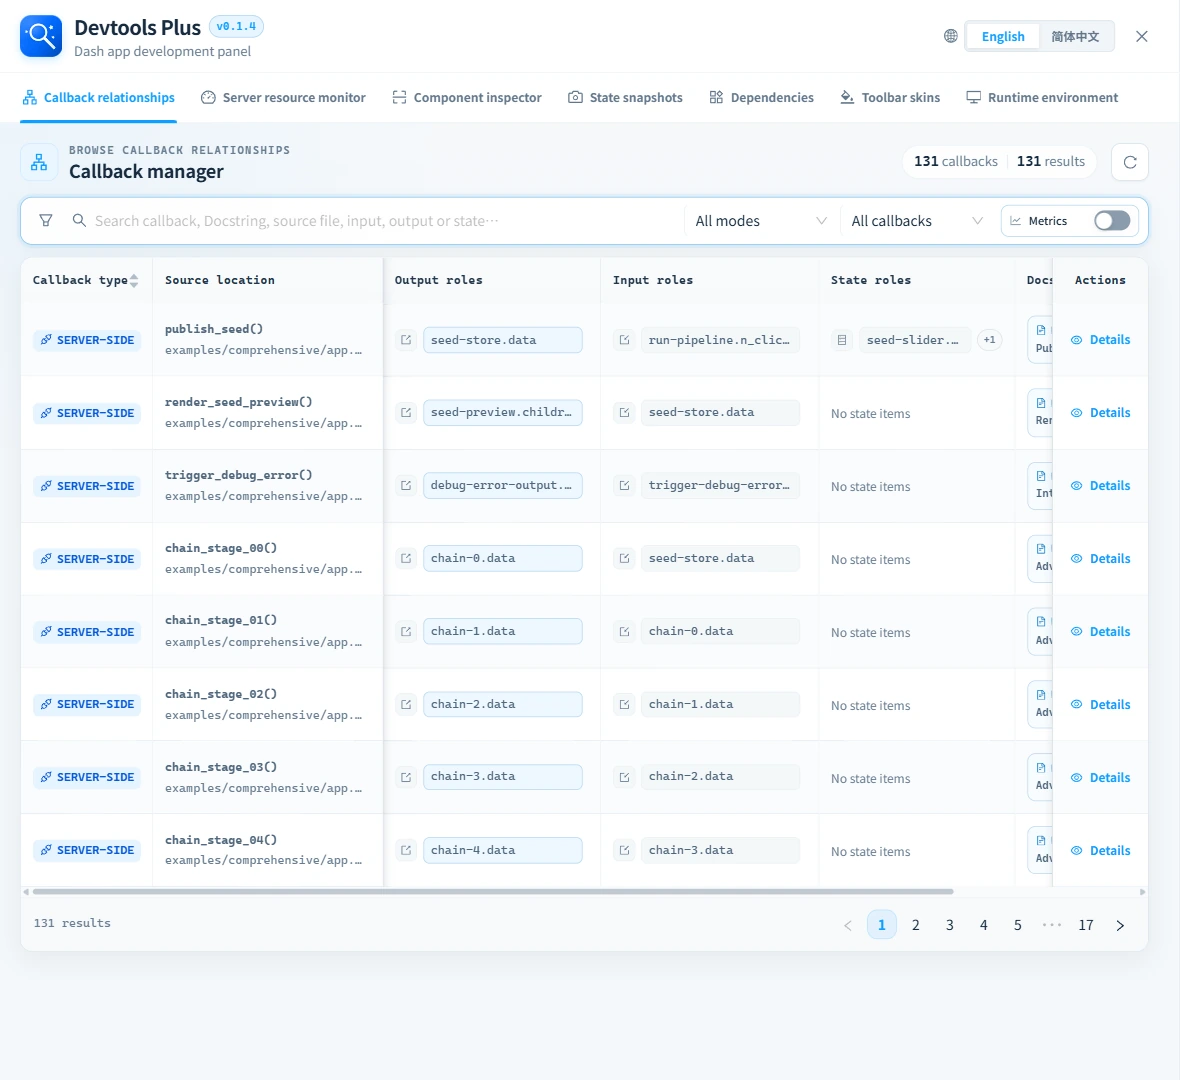Open Callback relationships tab
Screen dimensions: 1180x1080
(x=99, y=98)
